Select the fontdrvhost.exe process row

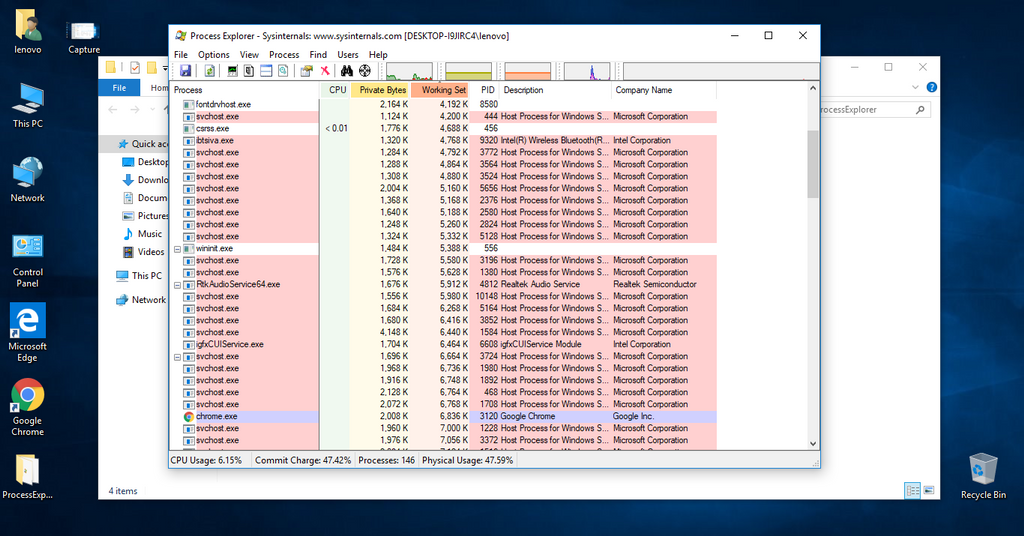click(443, 104)
